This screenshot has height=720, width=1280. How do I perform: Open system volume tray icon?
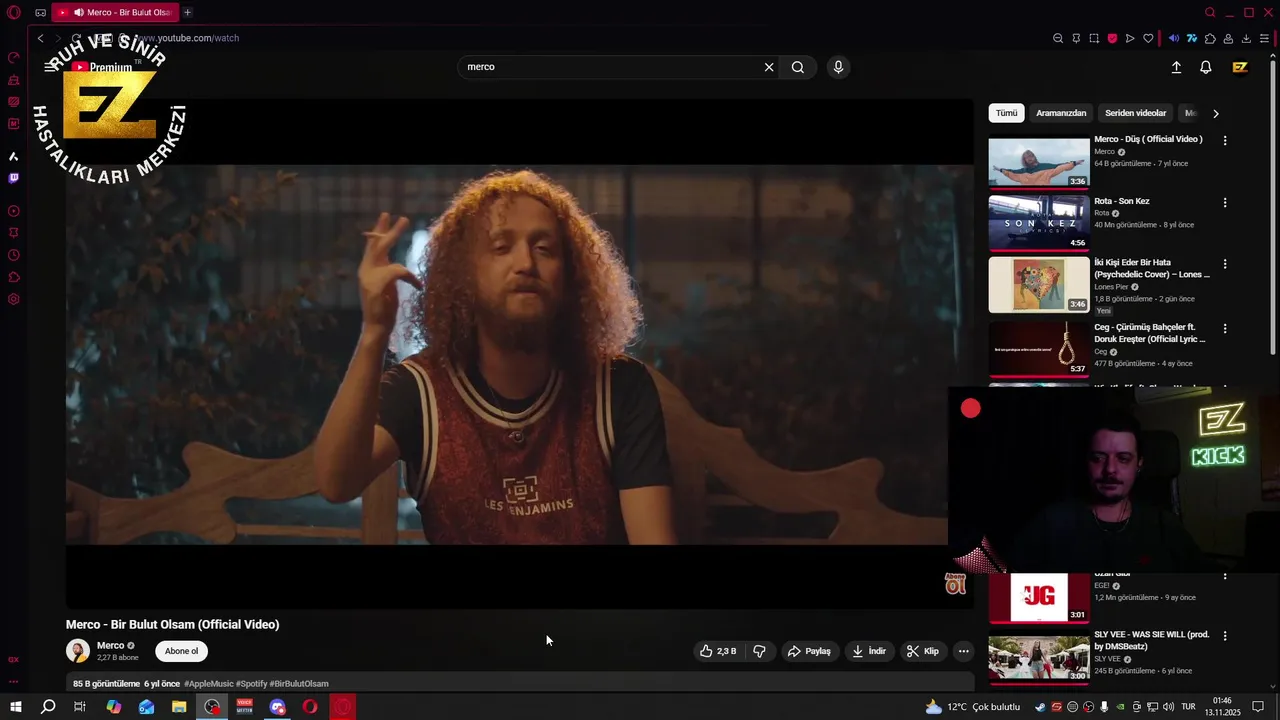point(1167,707)
